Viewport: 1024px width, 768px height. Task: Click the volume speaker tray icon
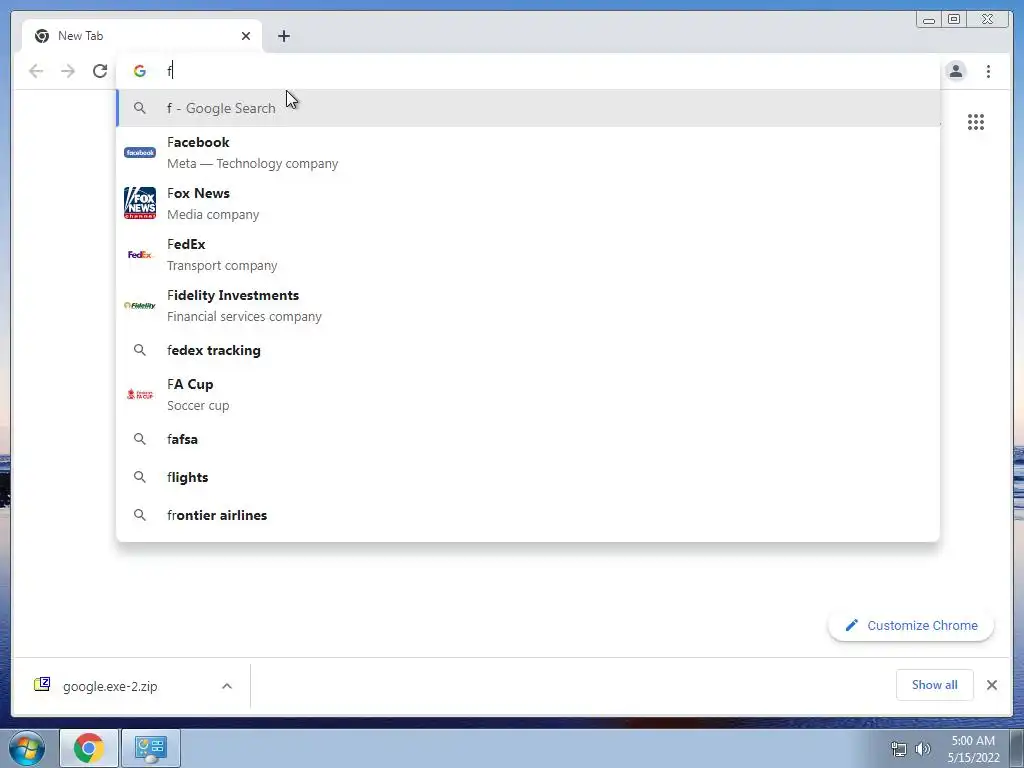pos(923,749)
